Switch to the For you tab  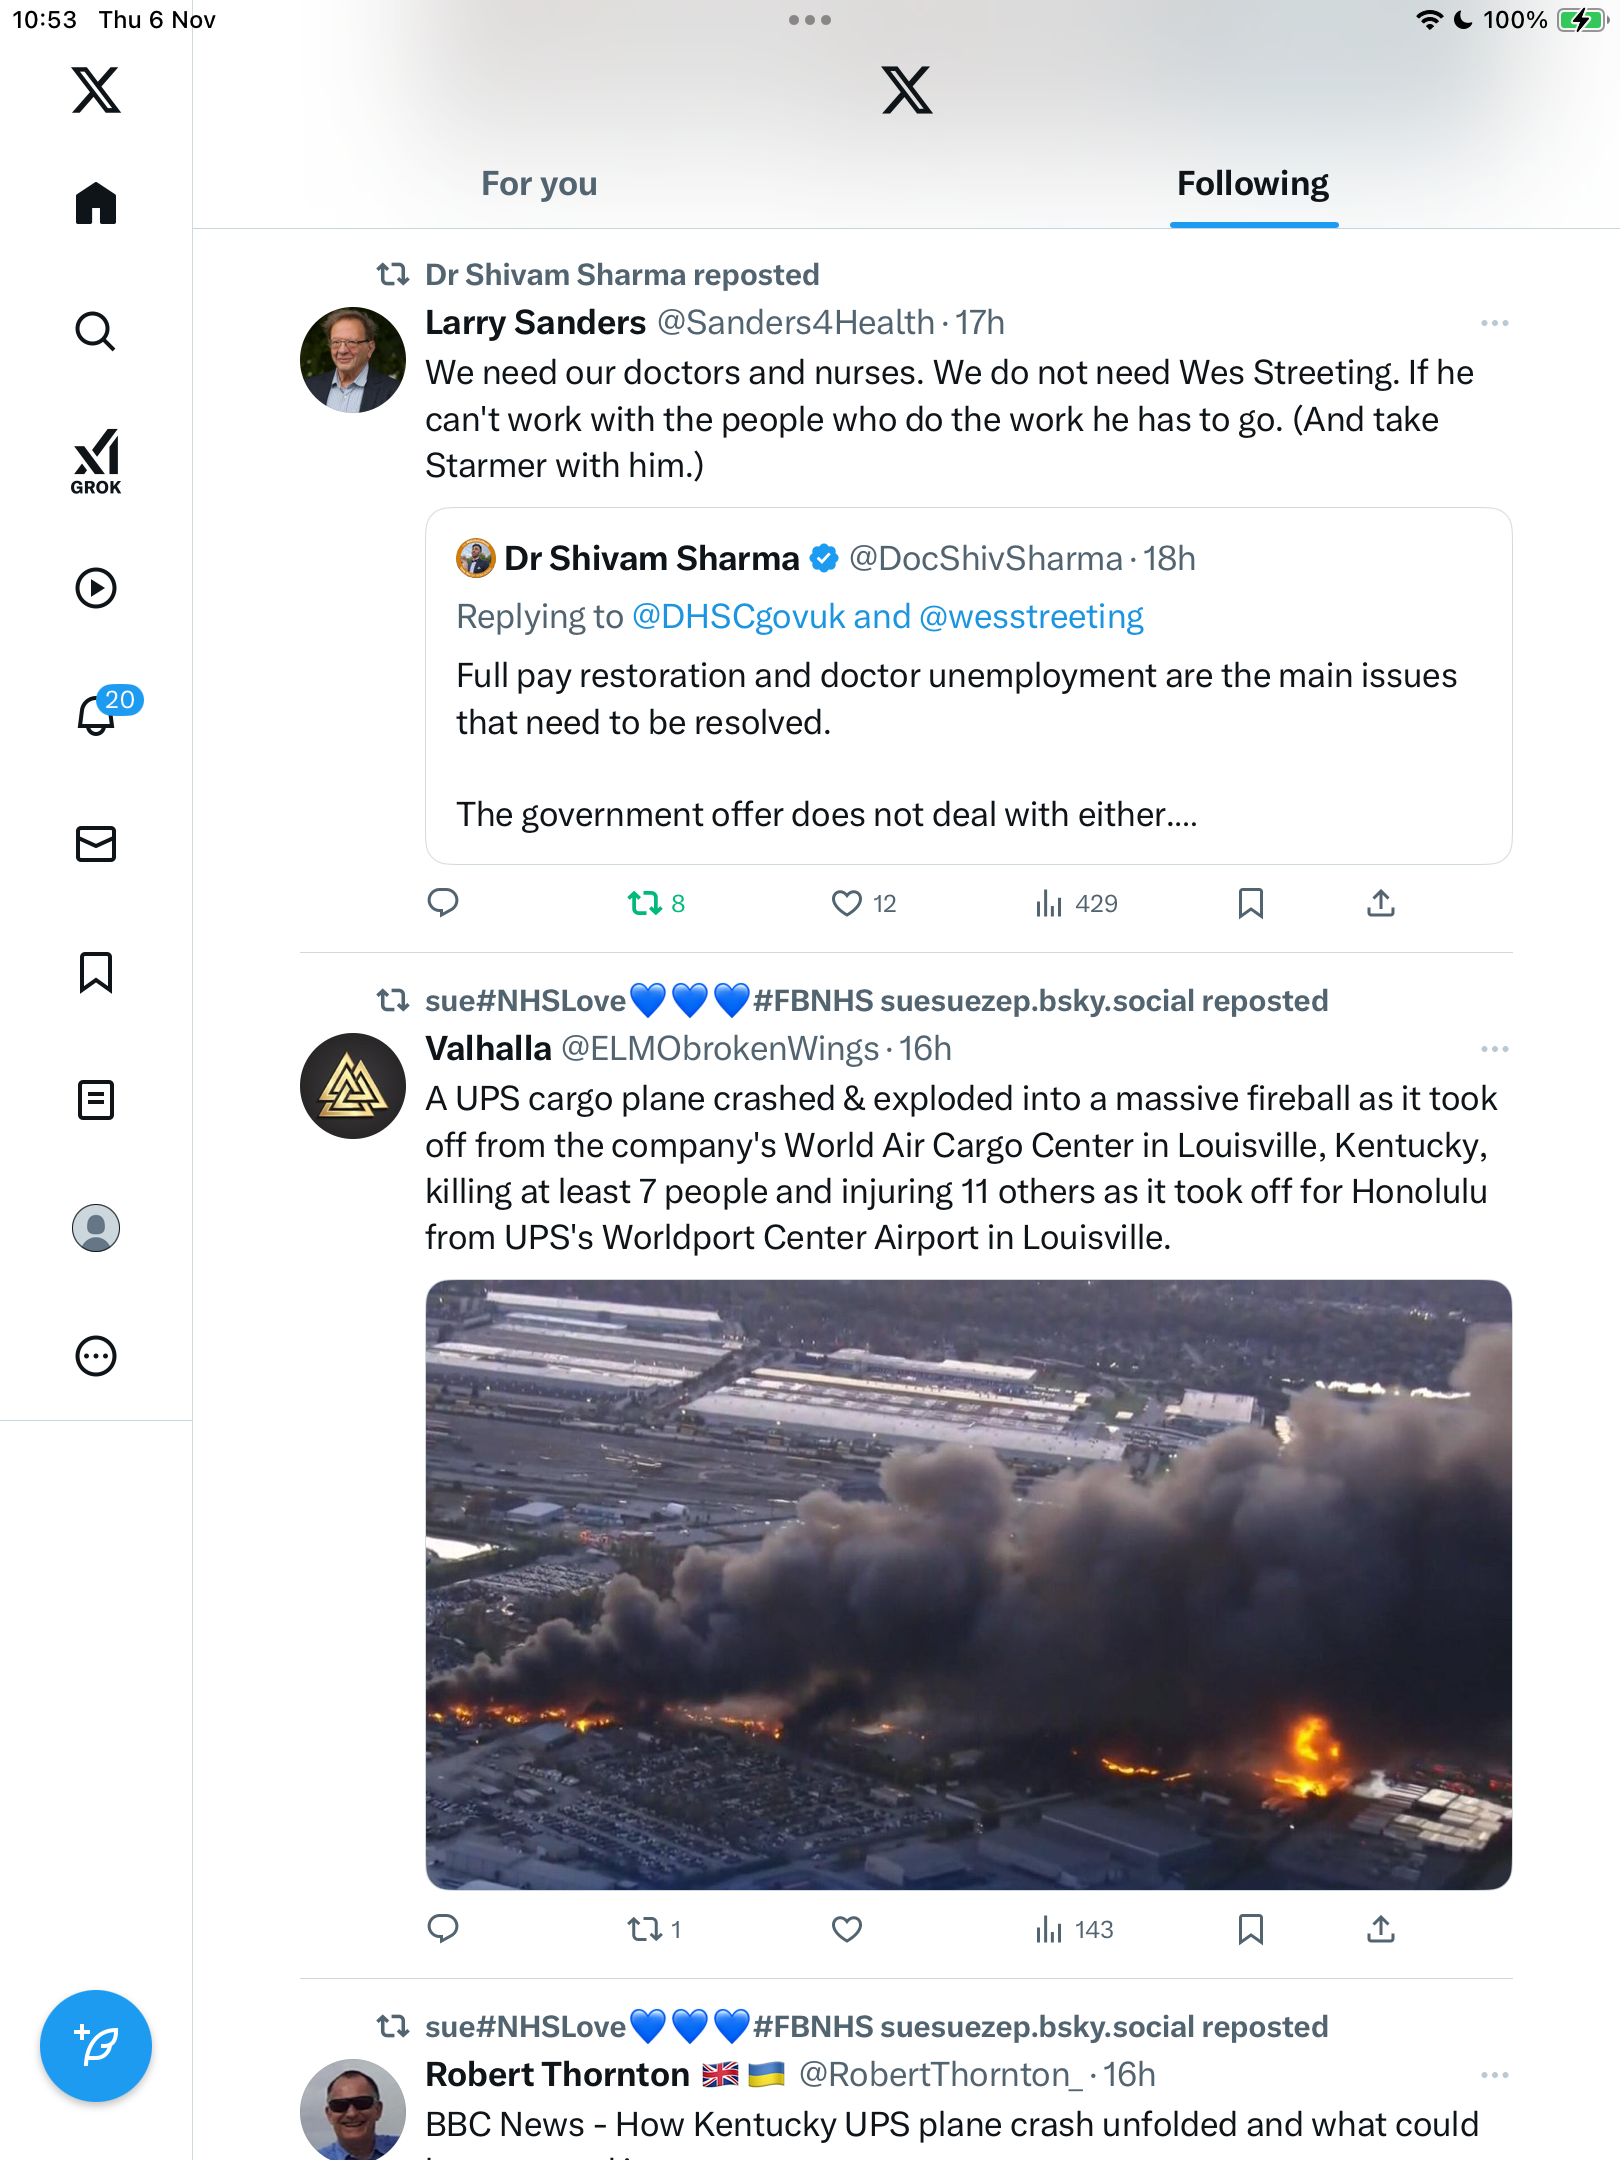[539, 184]
